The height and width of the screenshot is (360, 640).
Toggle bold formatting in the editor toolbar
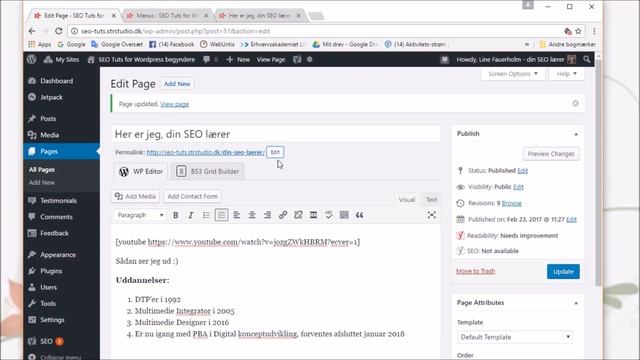coord(176,215)
